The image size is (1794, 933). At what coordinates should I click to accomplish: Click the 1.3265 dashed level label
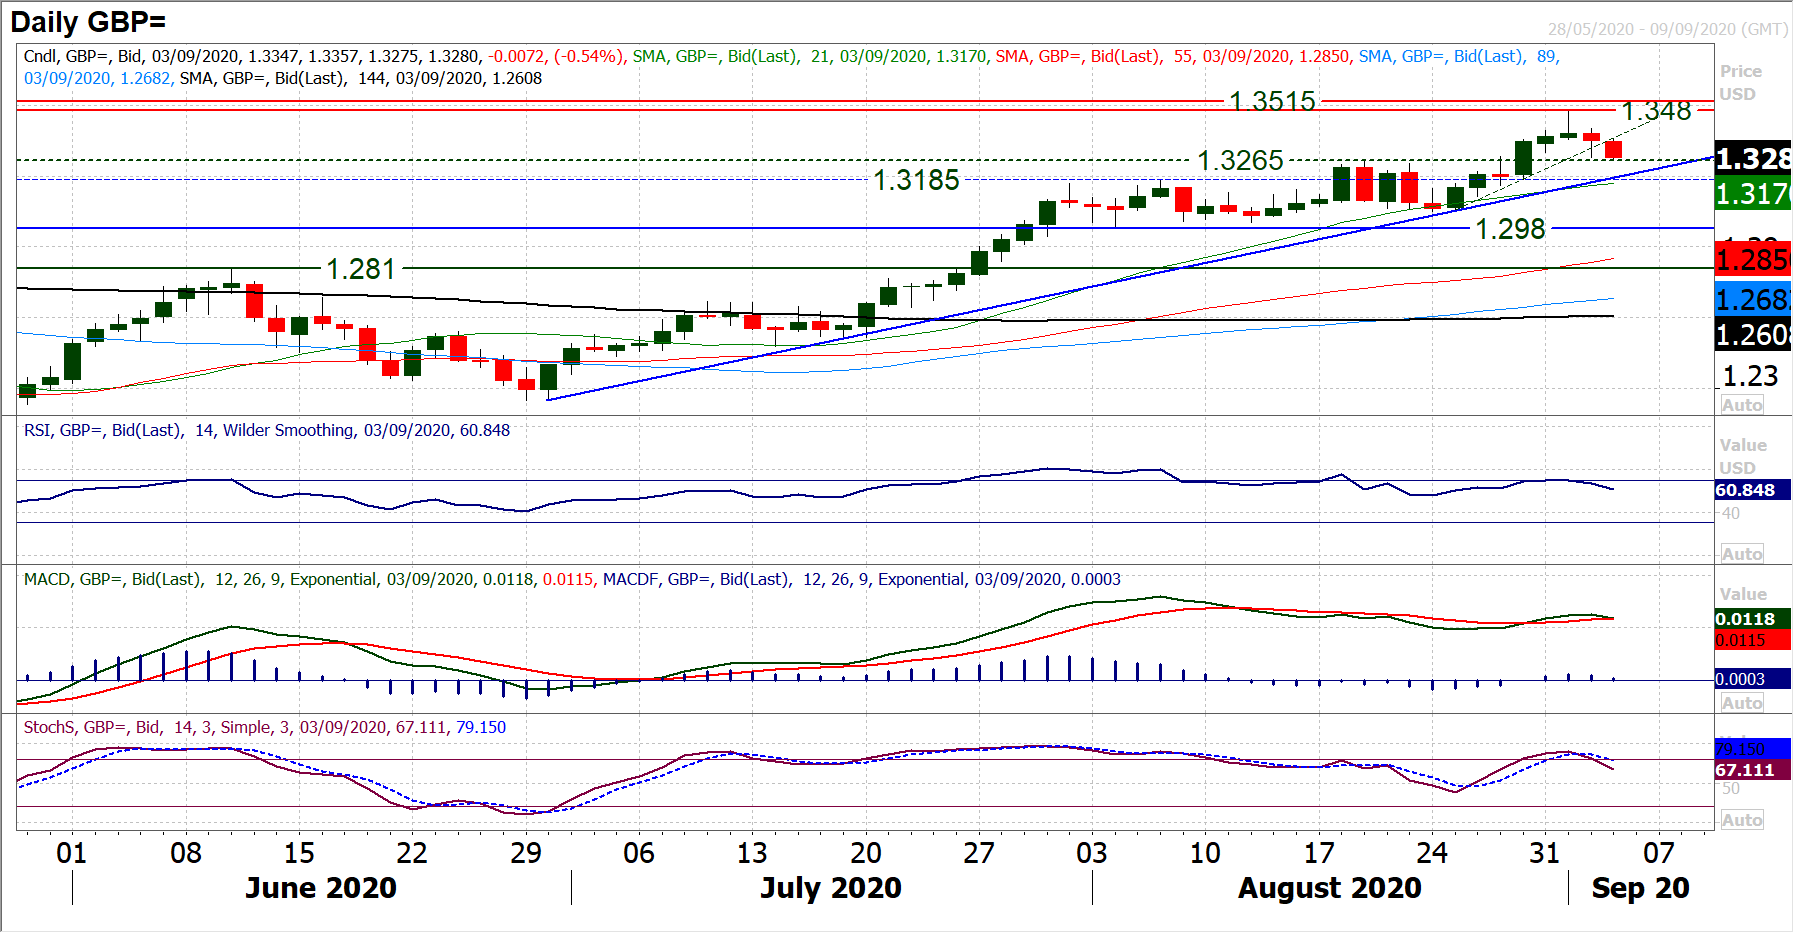[1240, 160]
